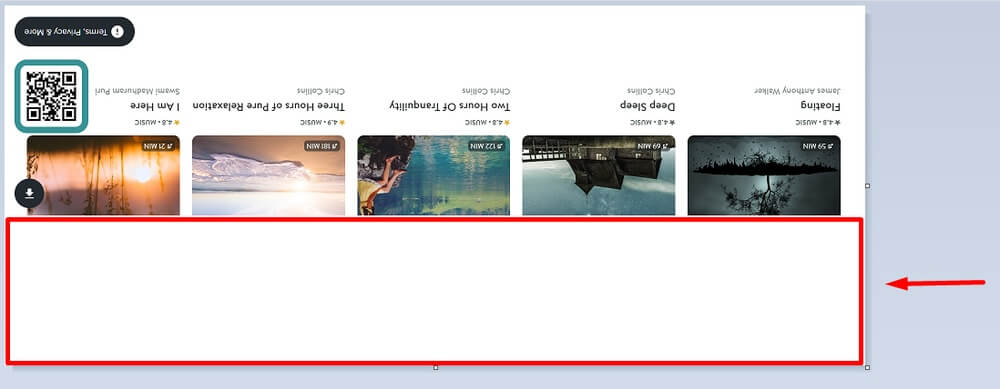The image size is (1000, 389).
Task: Click the QR code with teal border
Action: click(51, 96)
